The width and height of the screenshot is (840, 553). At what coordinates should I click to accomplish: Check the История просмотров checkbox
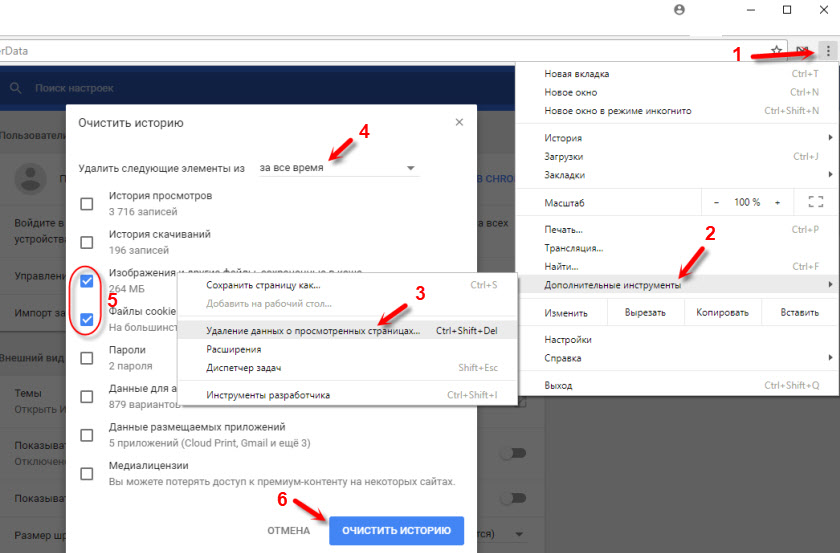pos(87,203)
